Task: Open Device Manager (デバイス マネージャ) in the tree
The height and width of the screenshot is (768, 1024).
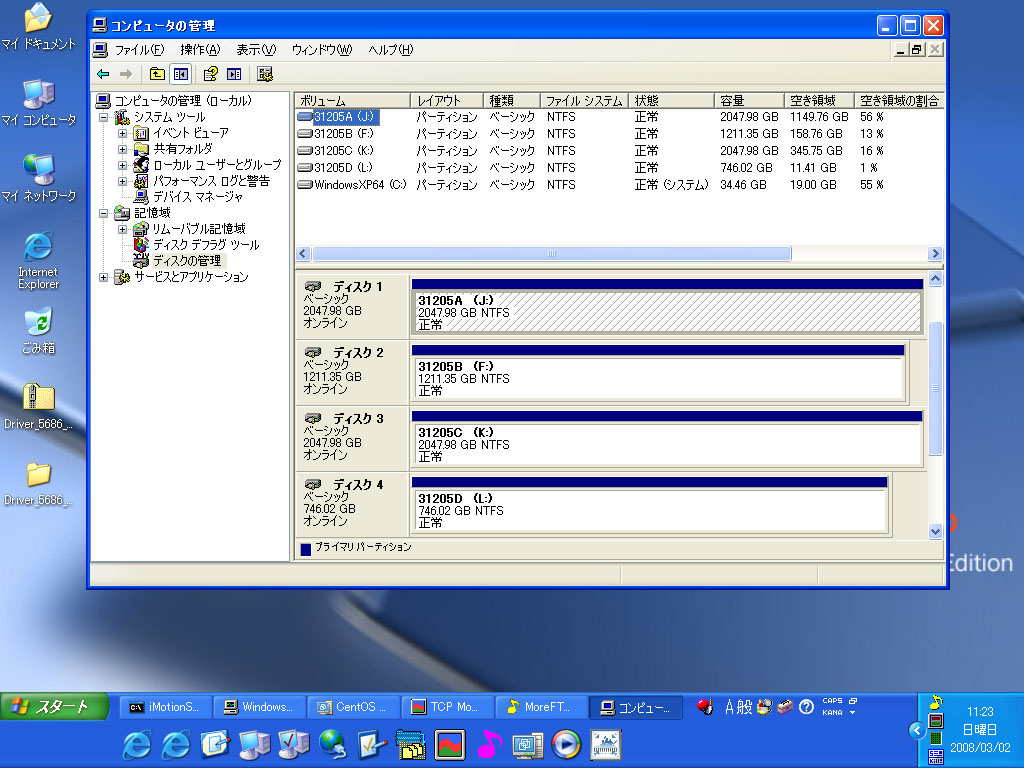Action: 197,197
